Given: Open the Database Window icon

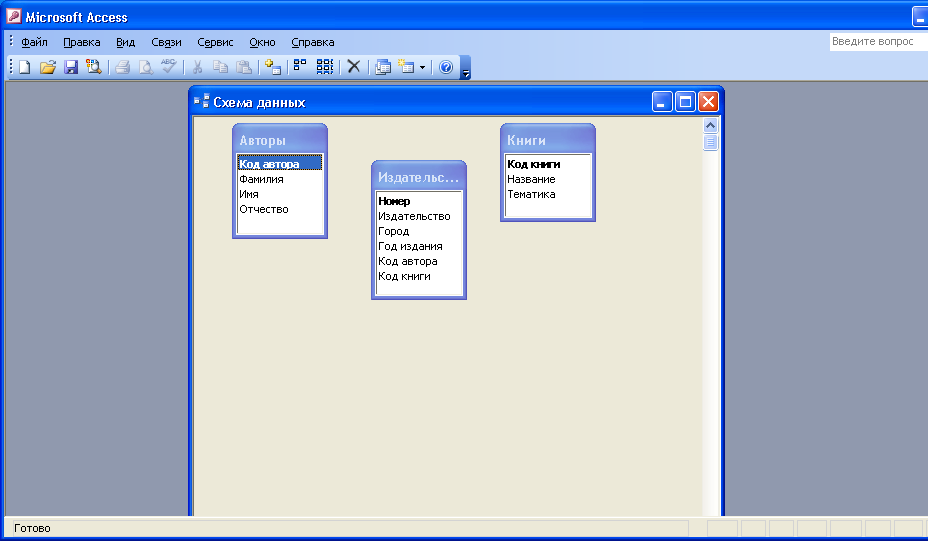Looking at the screenshot, I should point(383,67).
